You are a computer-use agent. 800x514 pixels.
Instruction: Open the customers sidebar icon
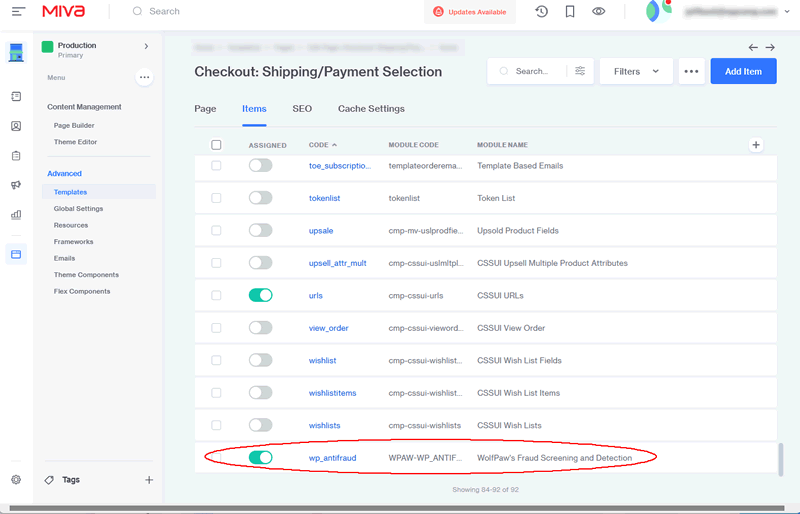point(16,126)
